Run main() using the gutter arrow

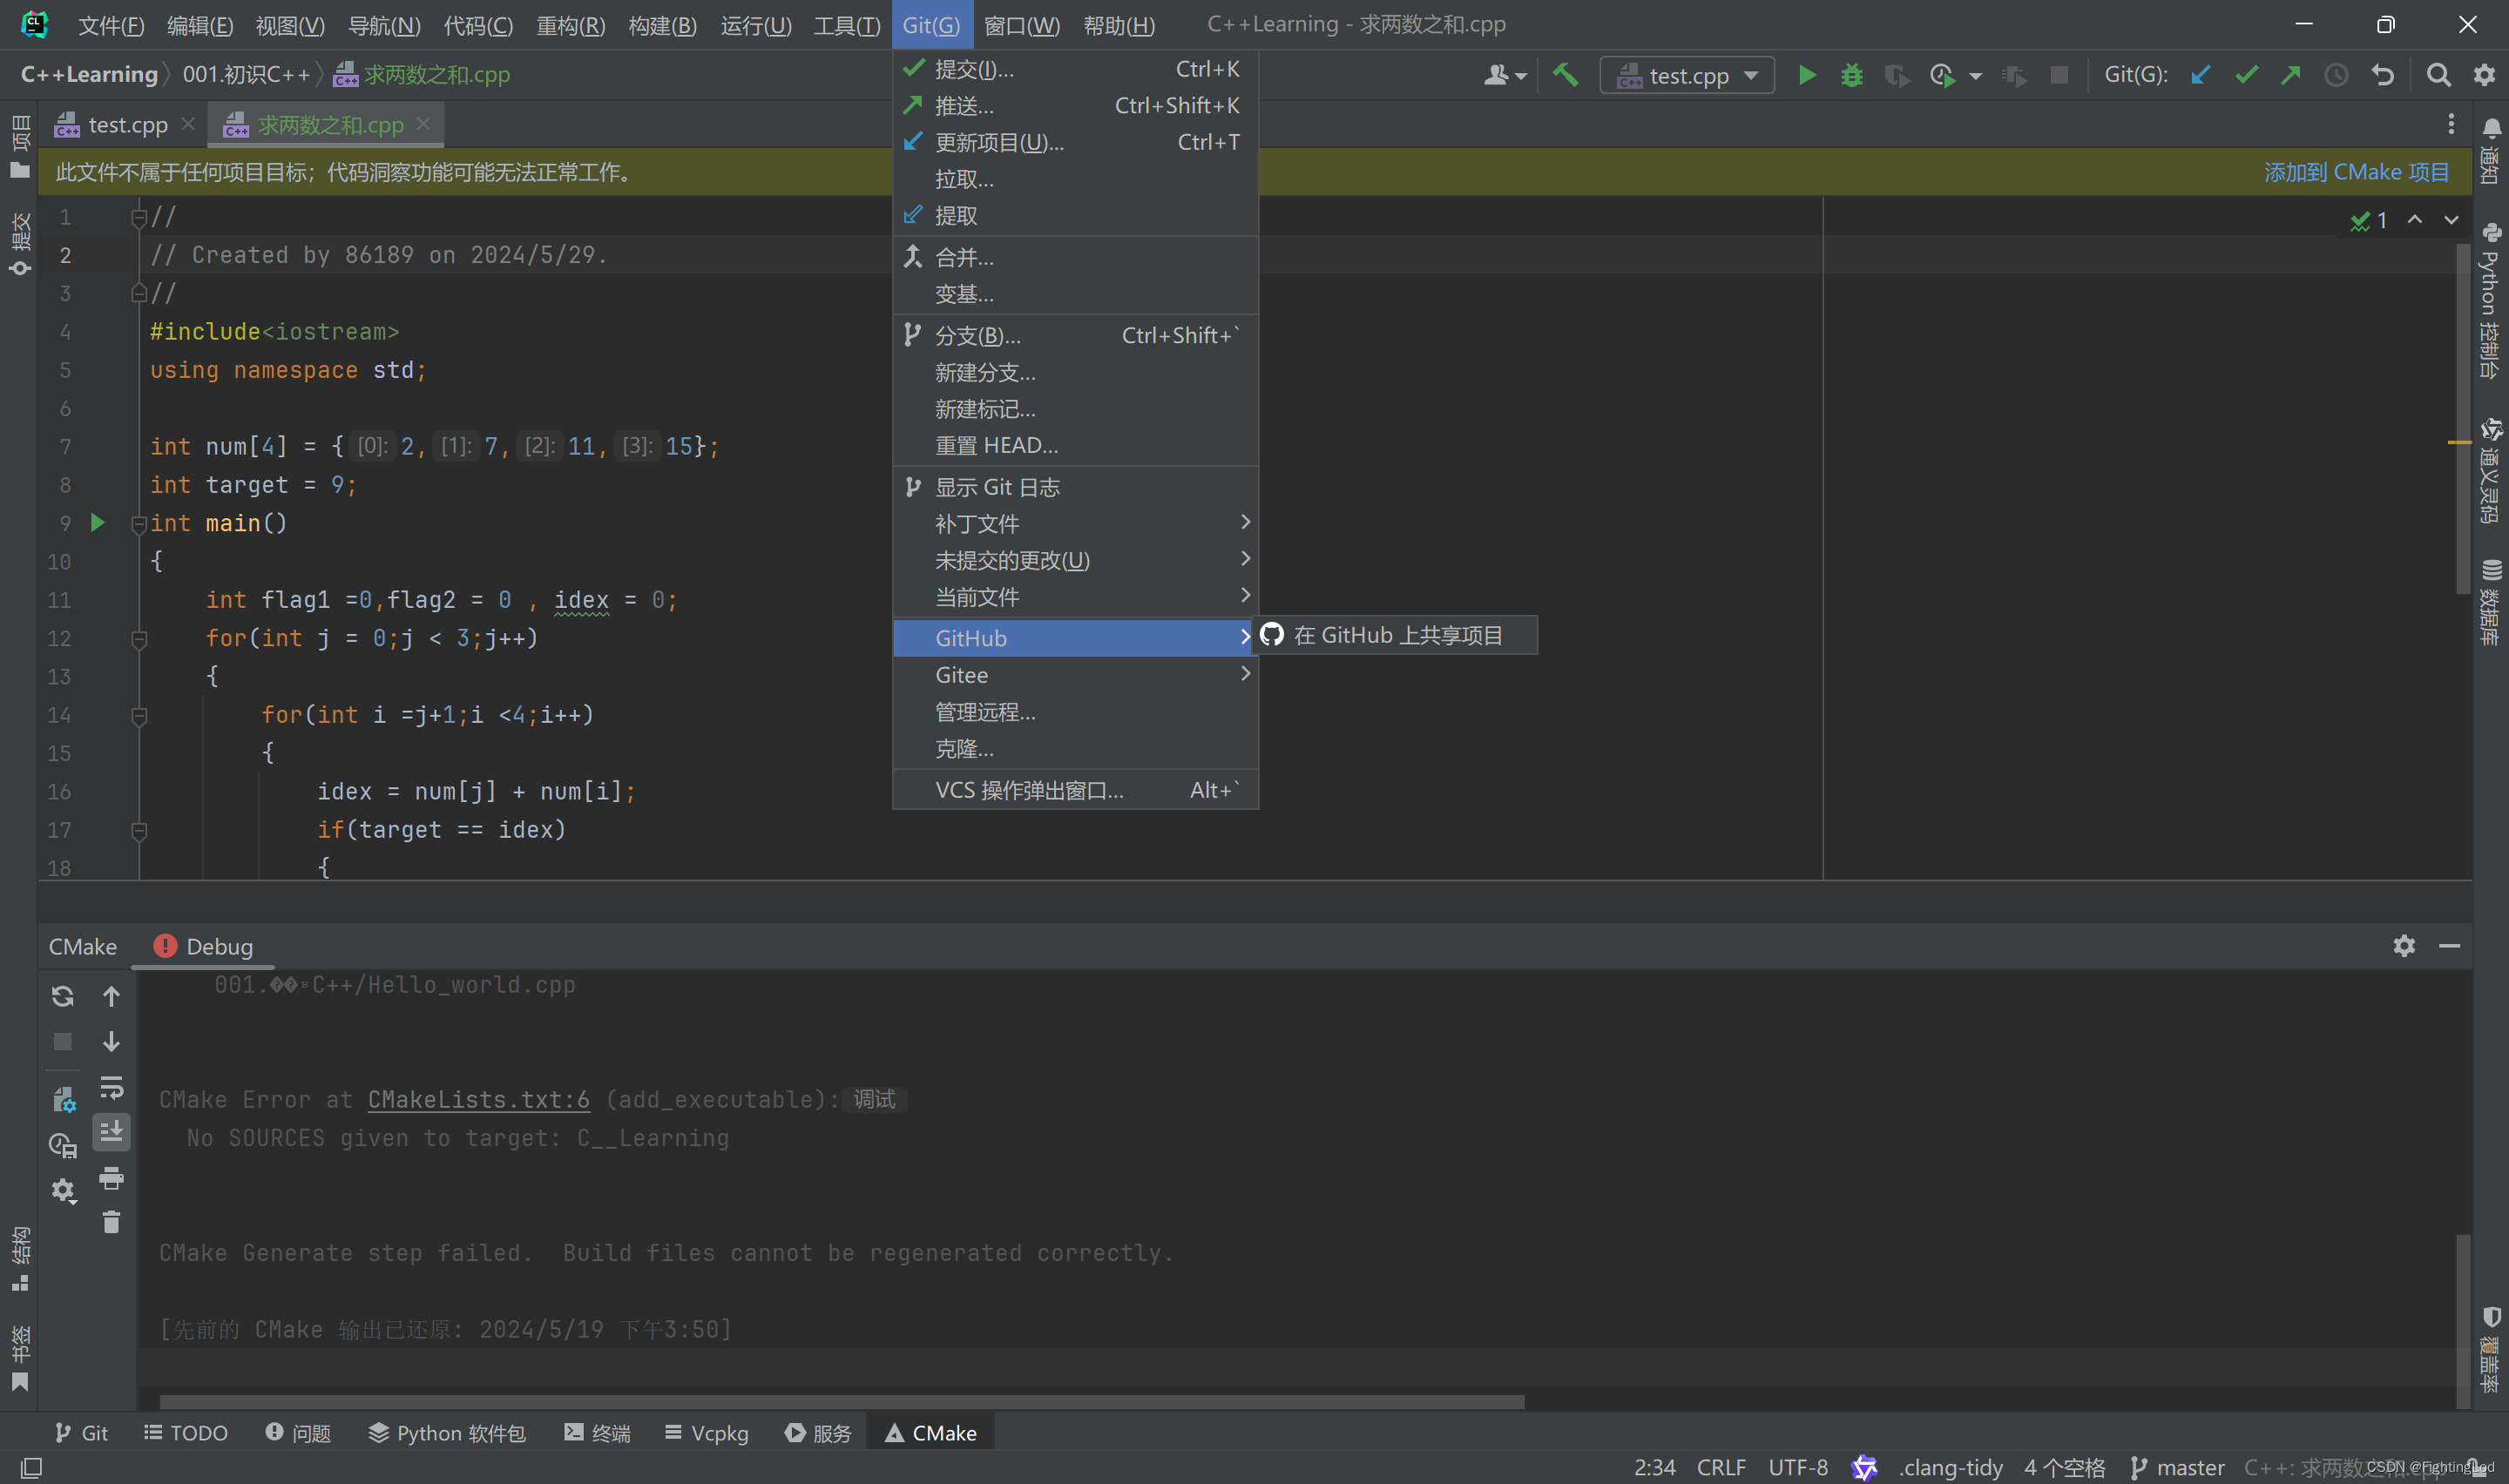(x=97, y=523)
